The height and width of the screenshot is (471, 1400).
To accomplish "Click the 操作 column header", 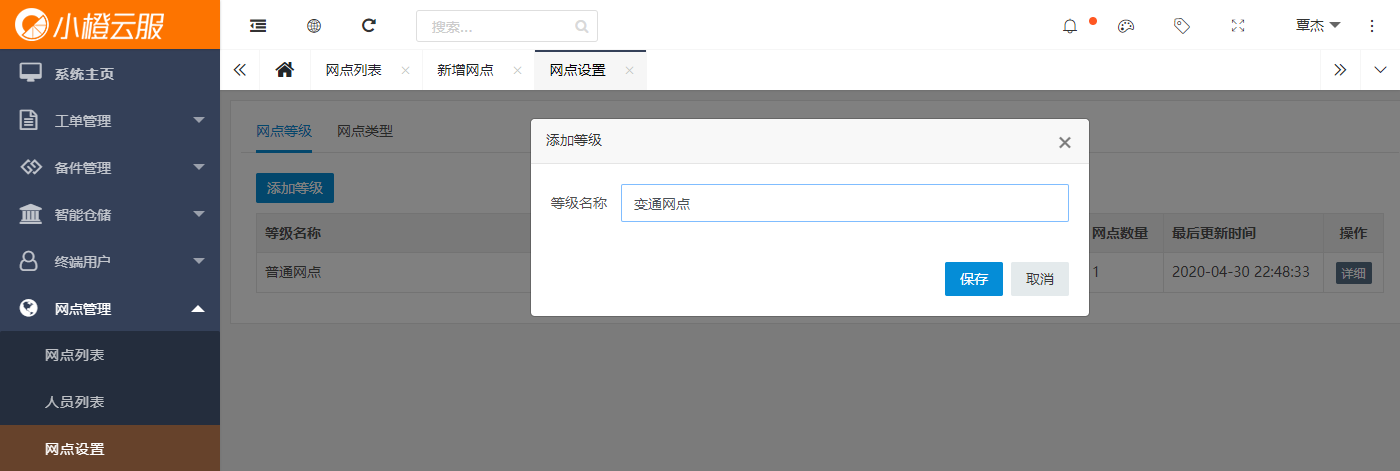I will tap(1353, 233).
